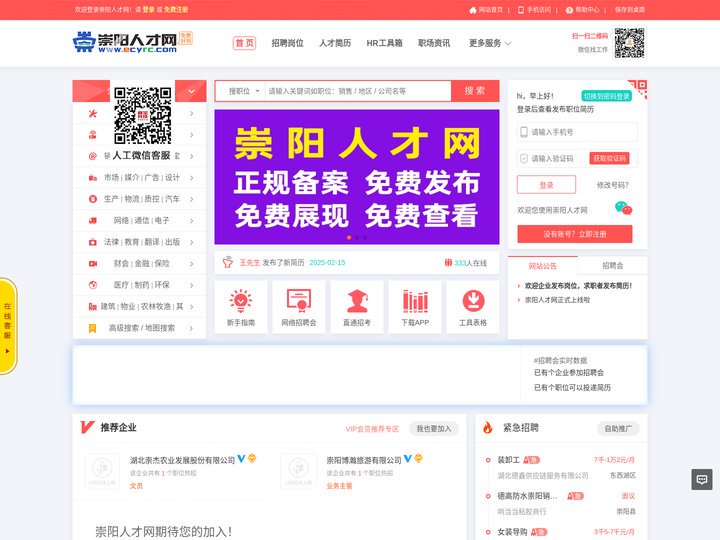Select the third banner carousel dot

click(x=365, y=237)
